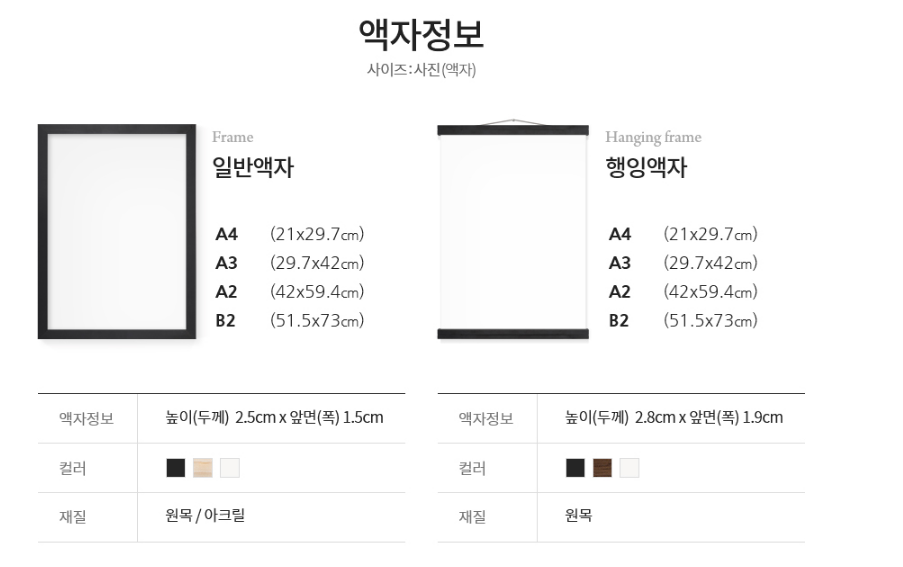This screenshot has height=567, width=903.
Task: Click the 일반액자 title text
Action: [x=253, y=168]
